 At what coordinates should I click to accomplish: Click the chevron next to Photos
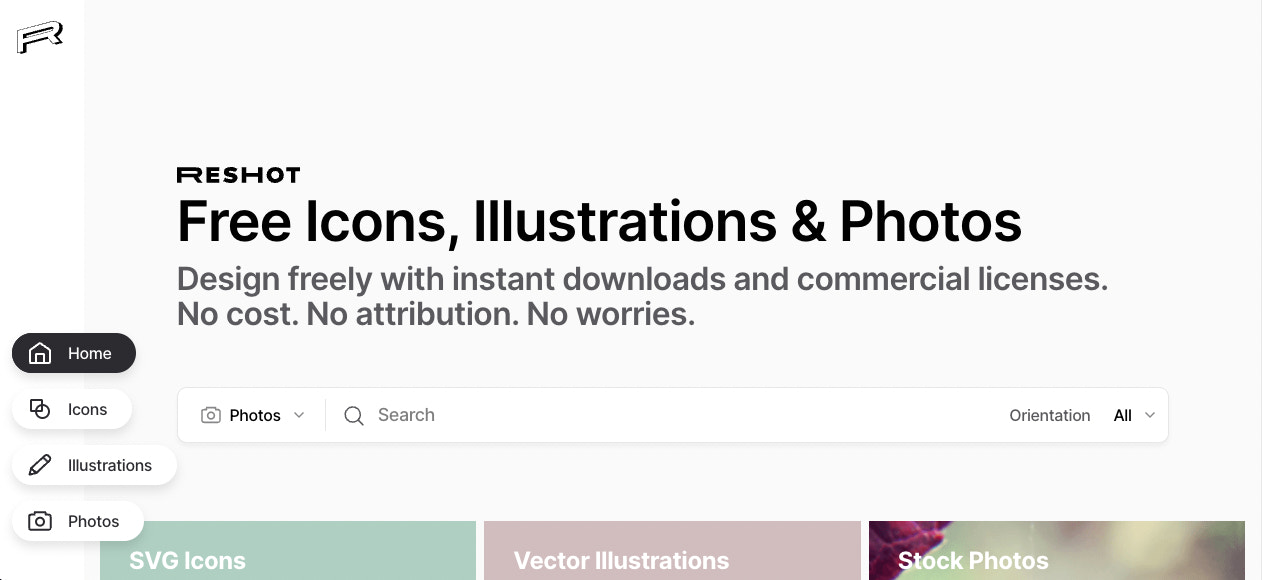tap(299, 415)
